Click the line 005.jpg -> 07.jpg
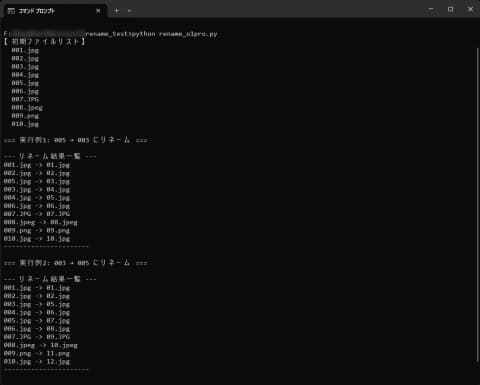The width and height of the screenshot is (480, 385). tap(37, 320)
